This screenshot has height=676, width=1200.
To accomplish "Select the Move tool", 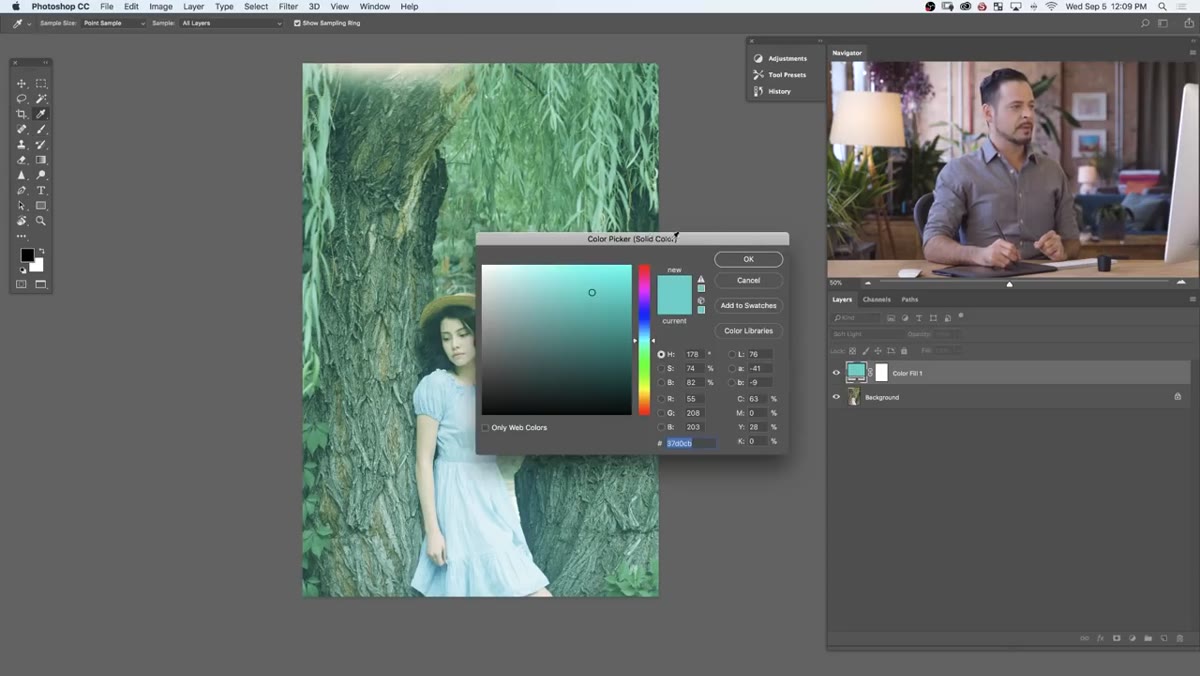I will pos(21,84).
